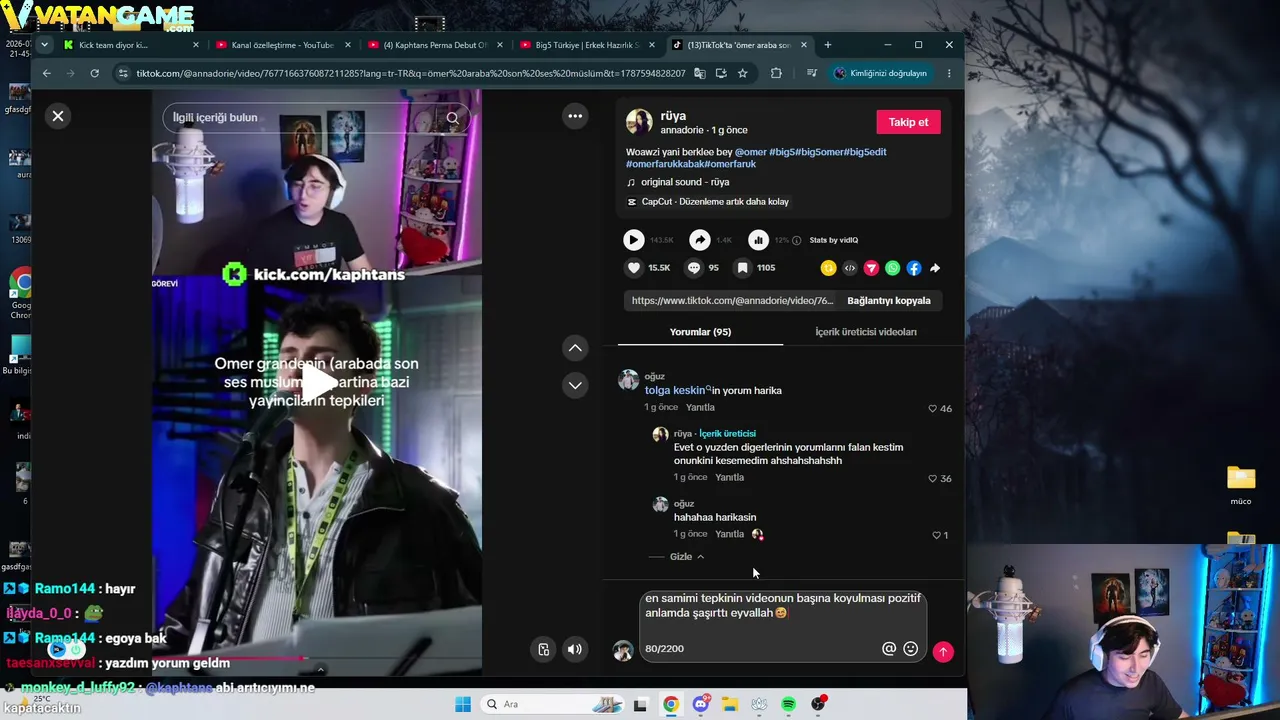The image size is (1280, 720).
Task: Click the vidIQ engagement chart icon
Action: (759, 240)
